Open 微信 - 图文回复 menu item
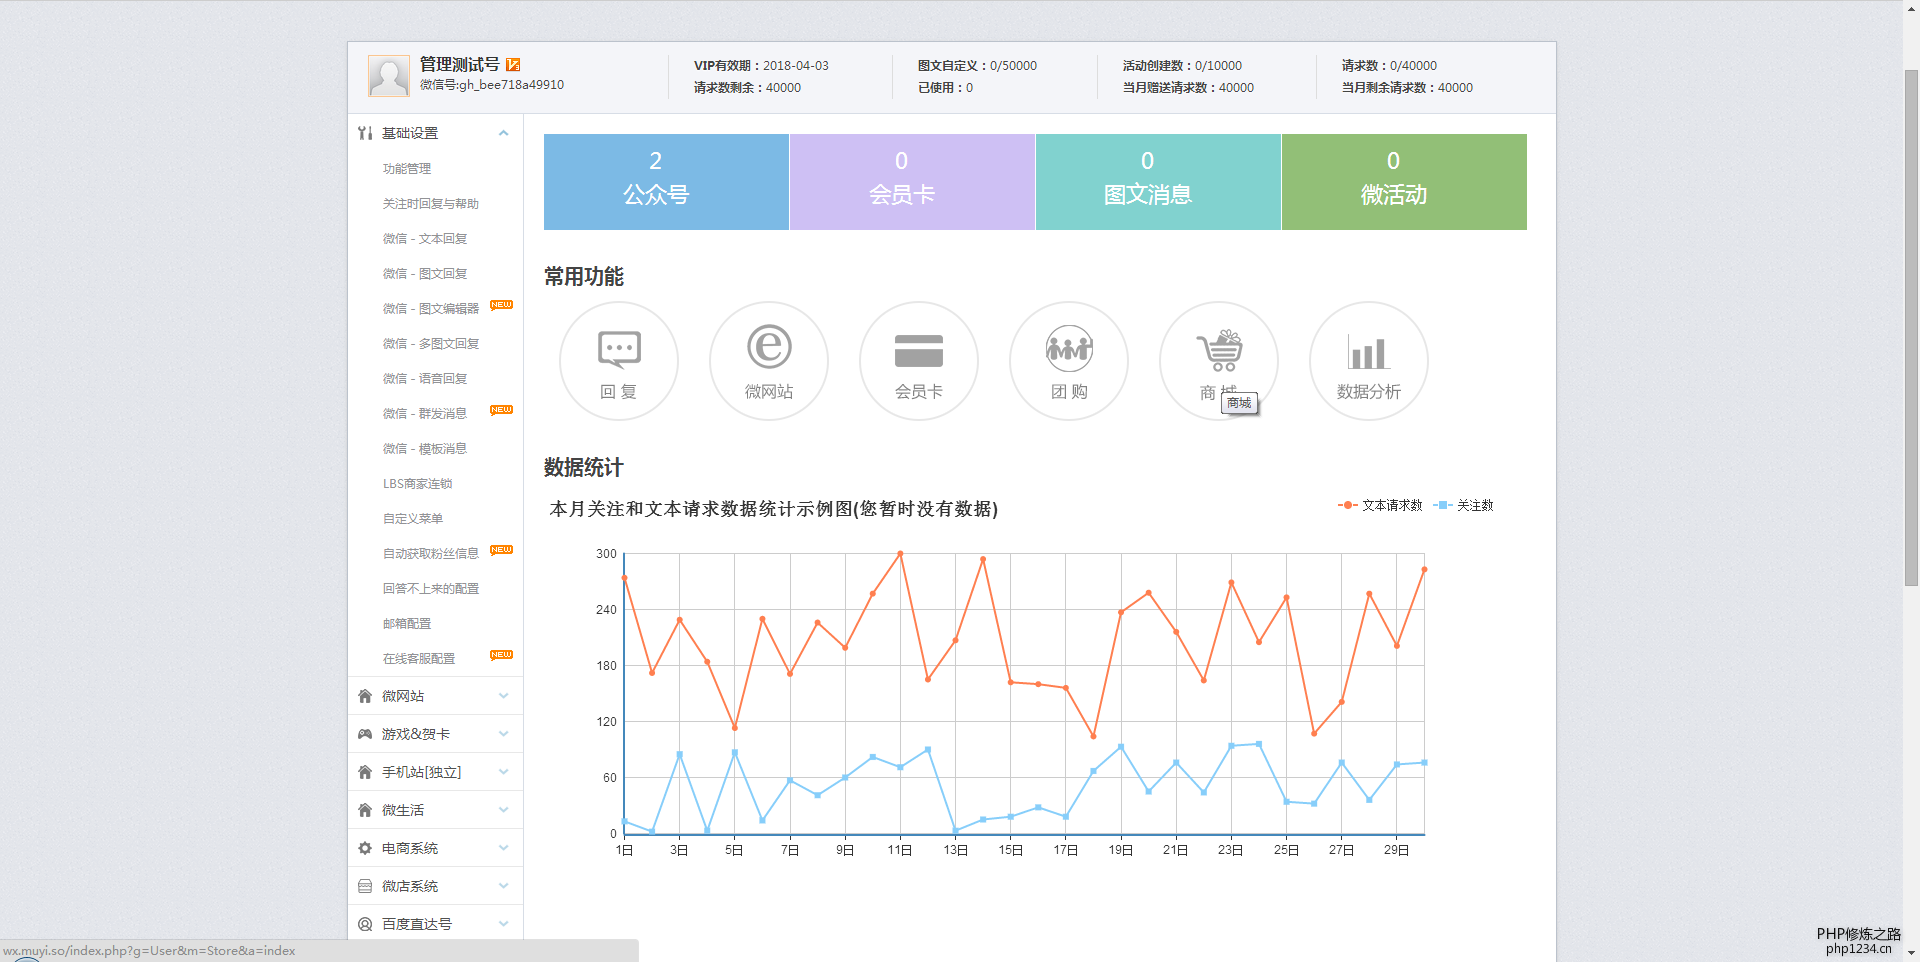This screenshot has height=962, width=1920. click(425, 274)
